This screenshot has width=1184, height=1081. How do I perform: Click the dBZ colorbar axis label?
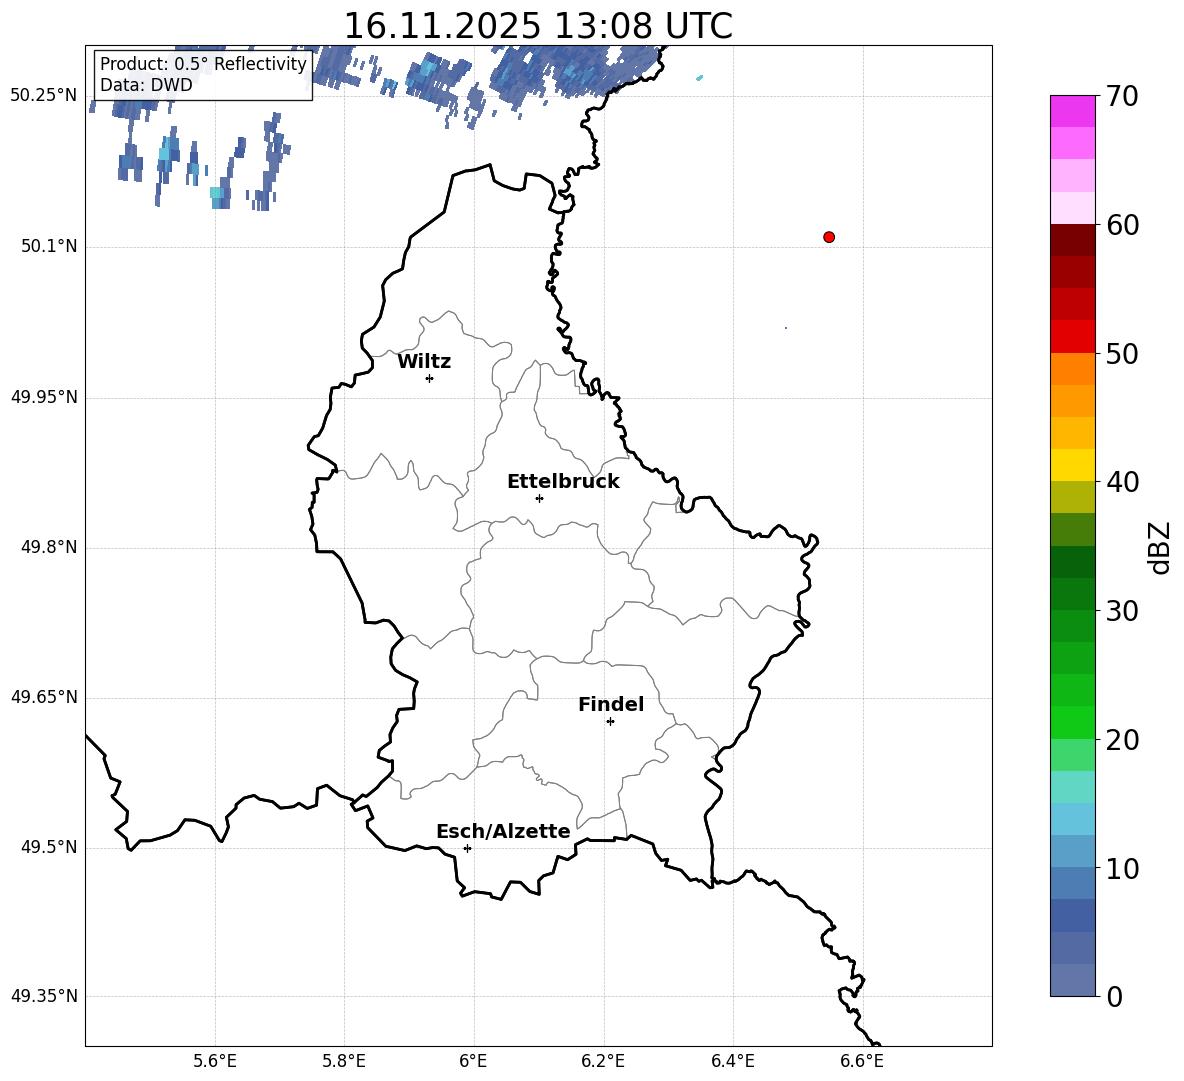[x=1160, y=548]
